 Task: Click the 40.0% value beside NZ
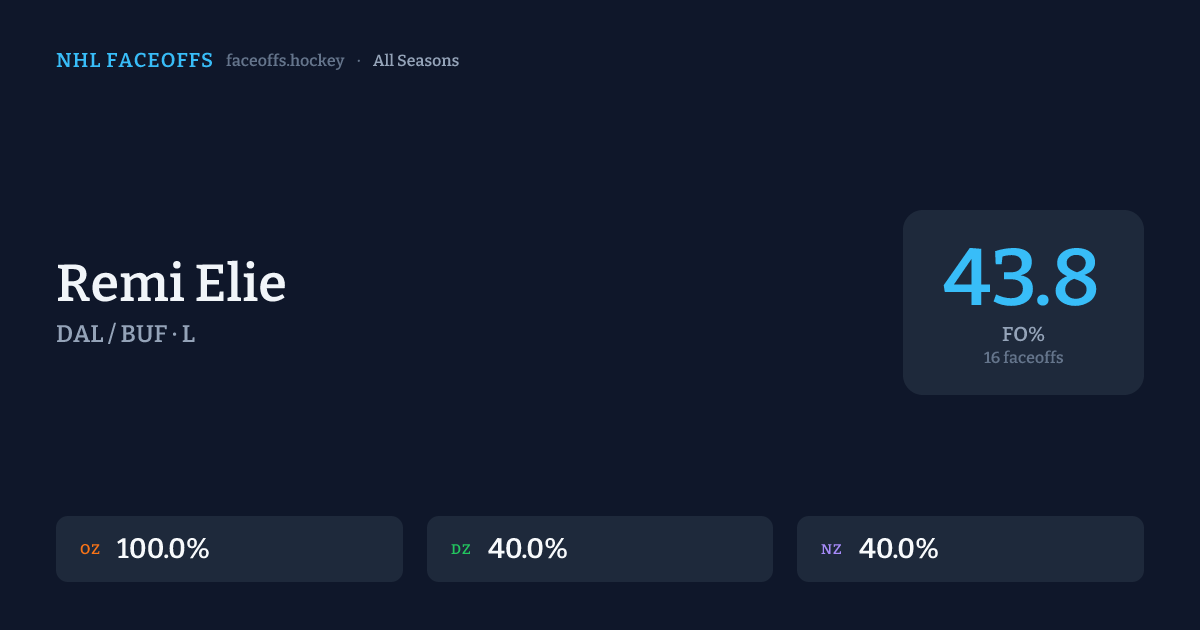898,549
